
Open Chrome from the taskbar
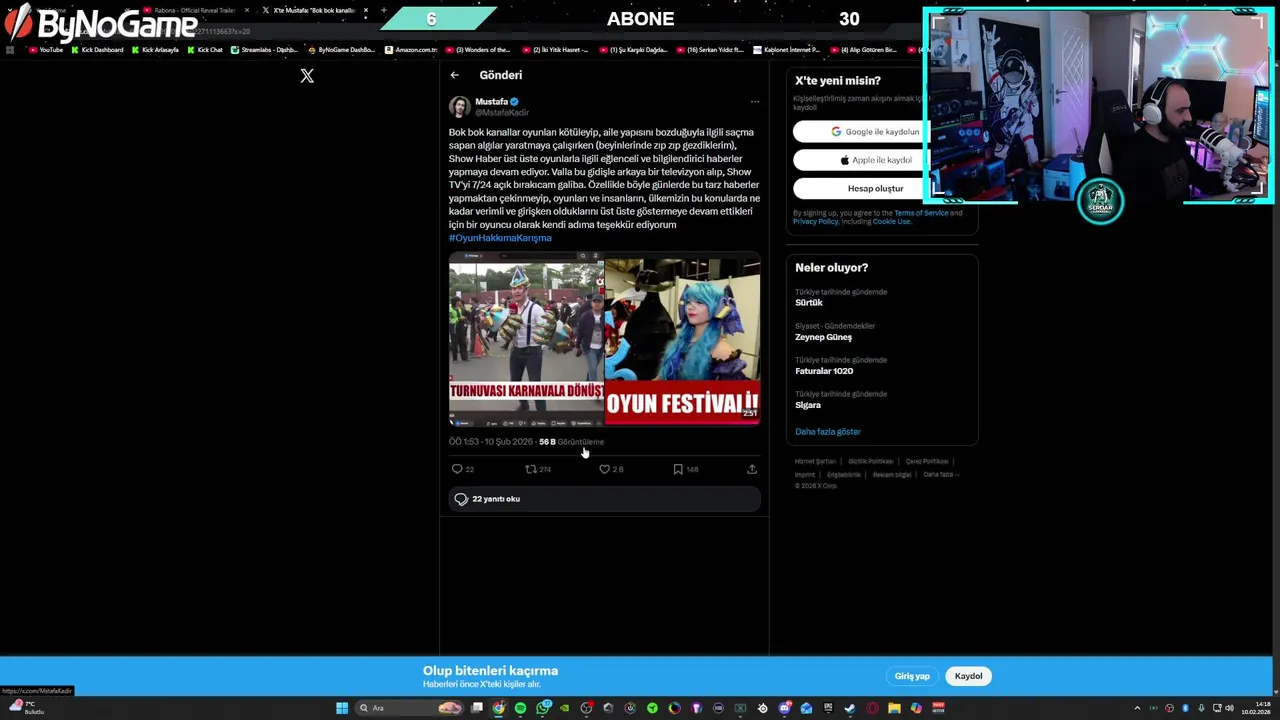[x=498, y=708]
